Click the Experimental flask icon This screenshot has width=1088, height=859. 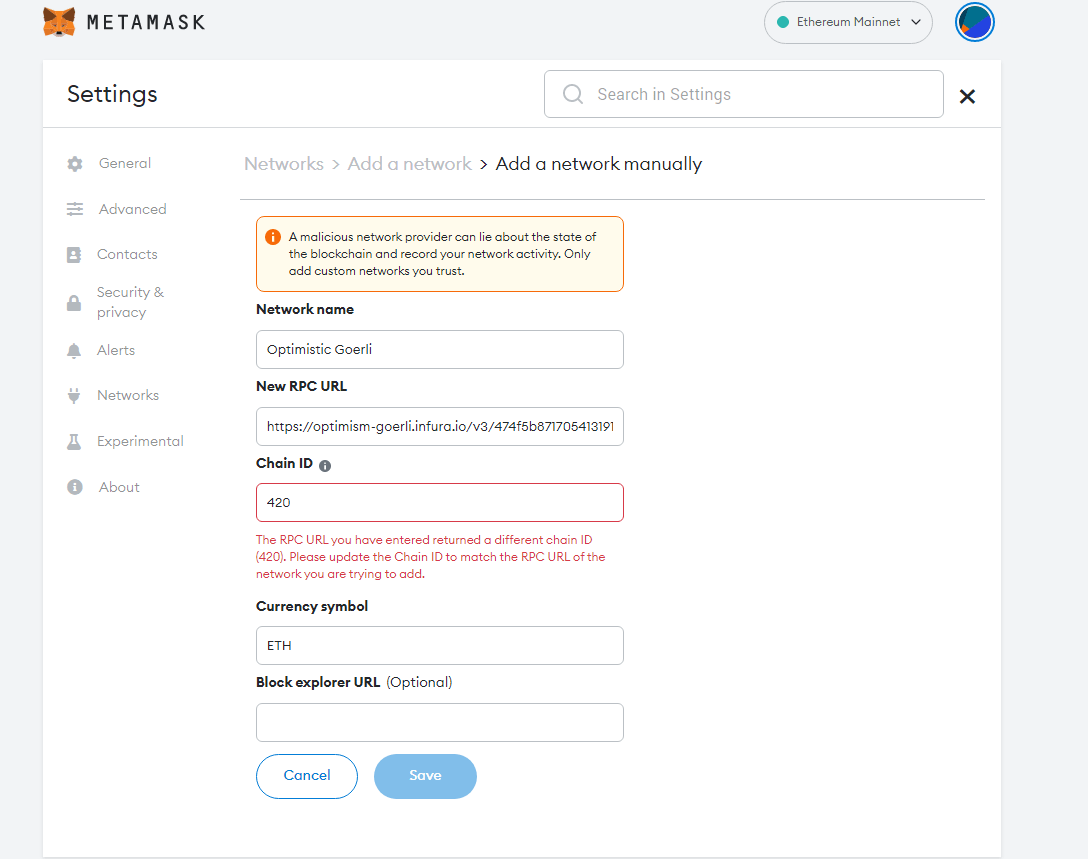point(74,441)
